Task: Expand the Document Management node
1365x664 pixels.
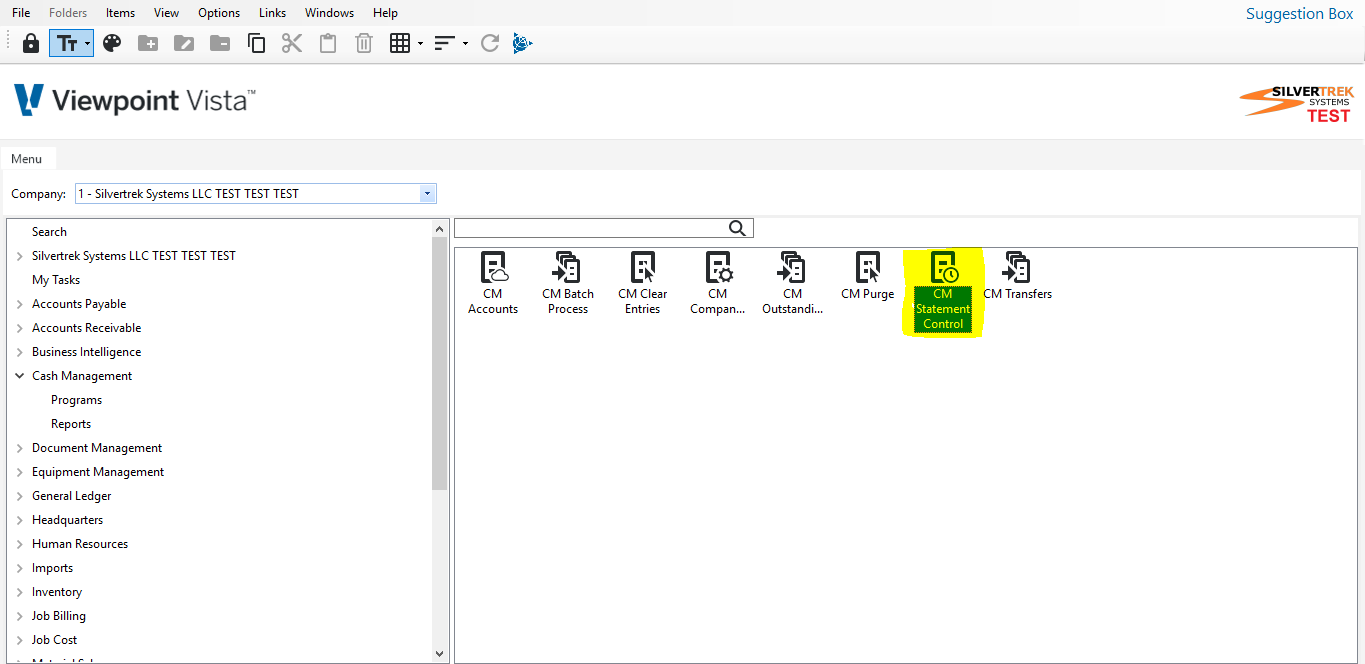Action: [20, 448]
